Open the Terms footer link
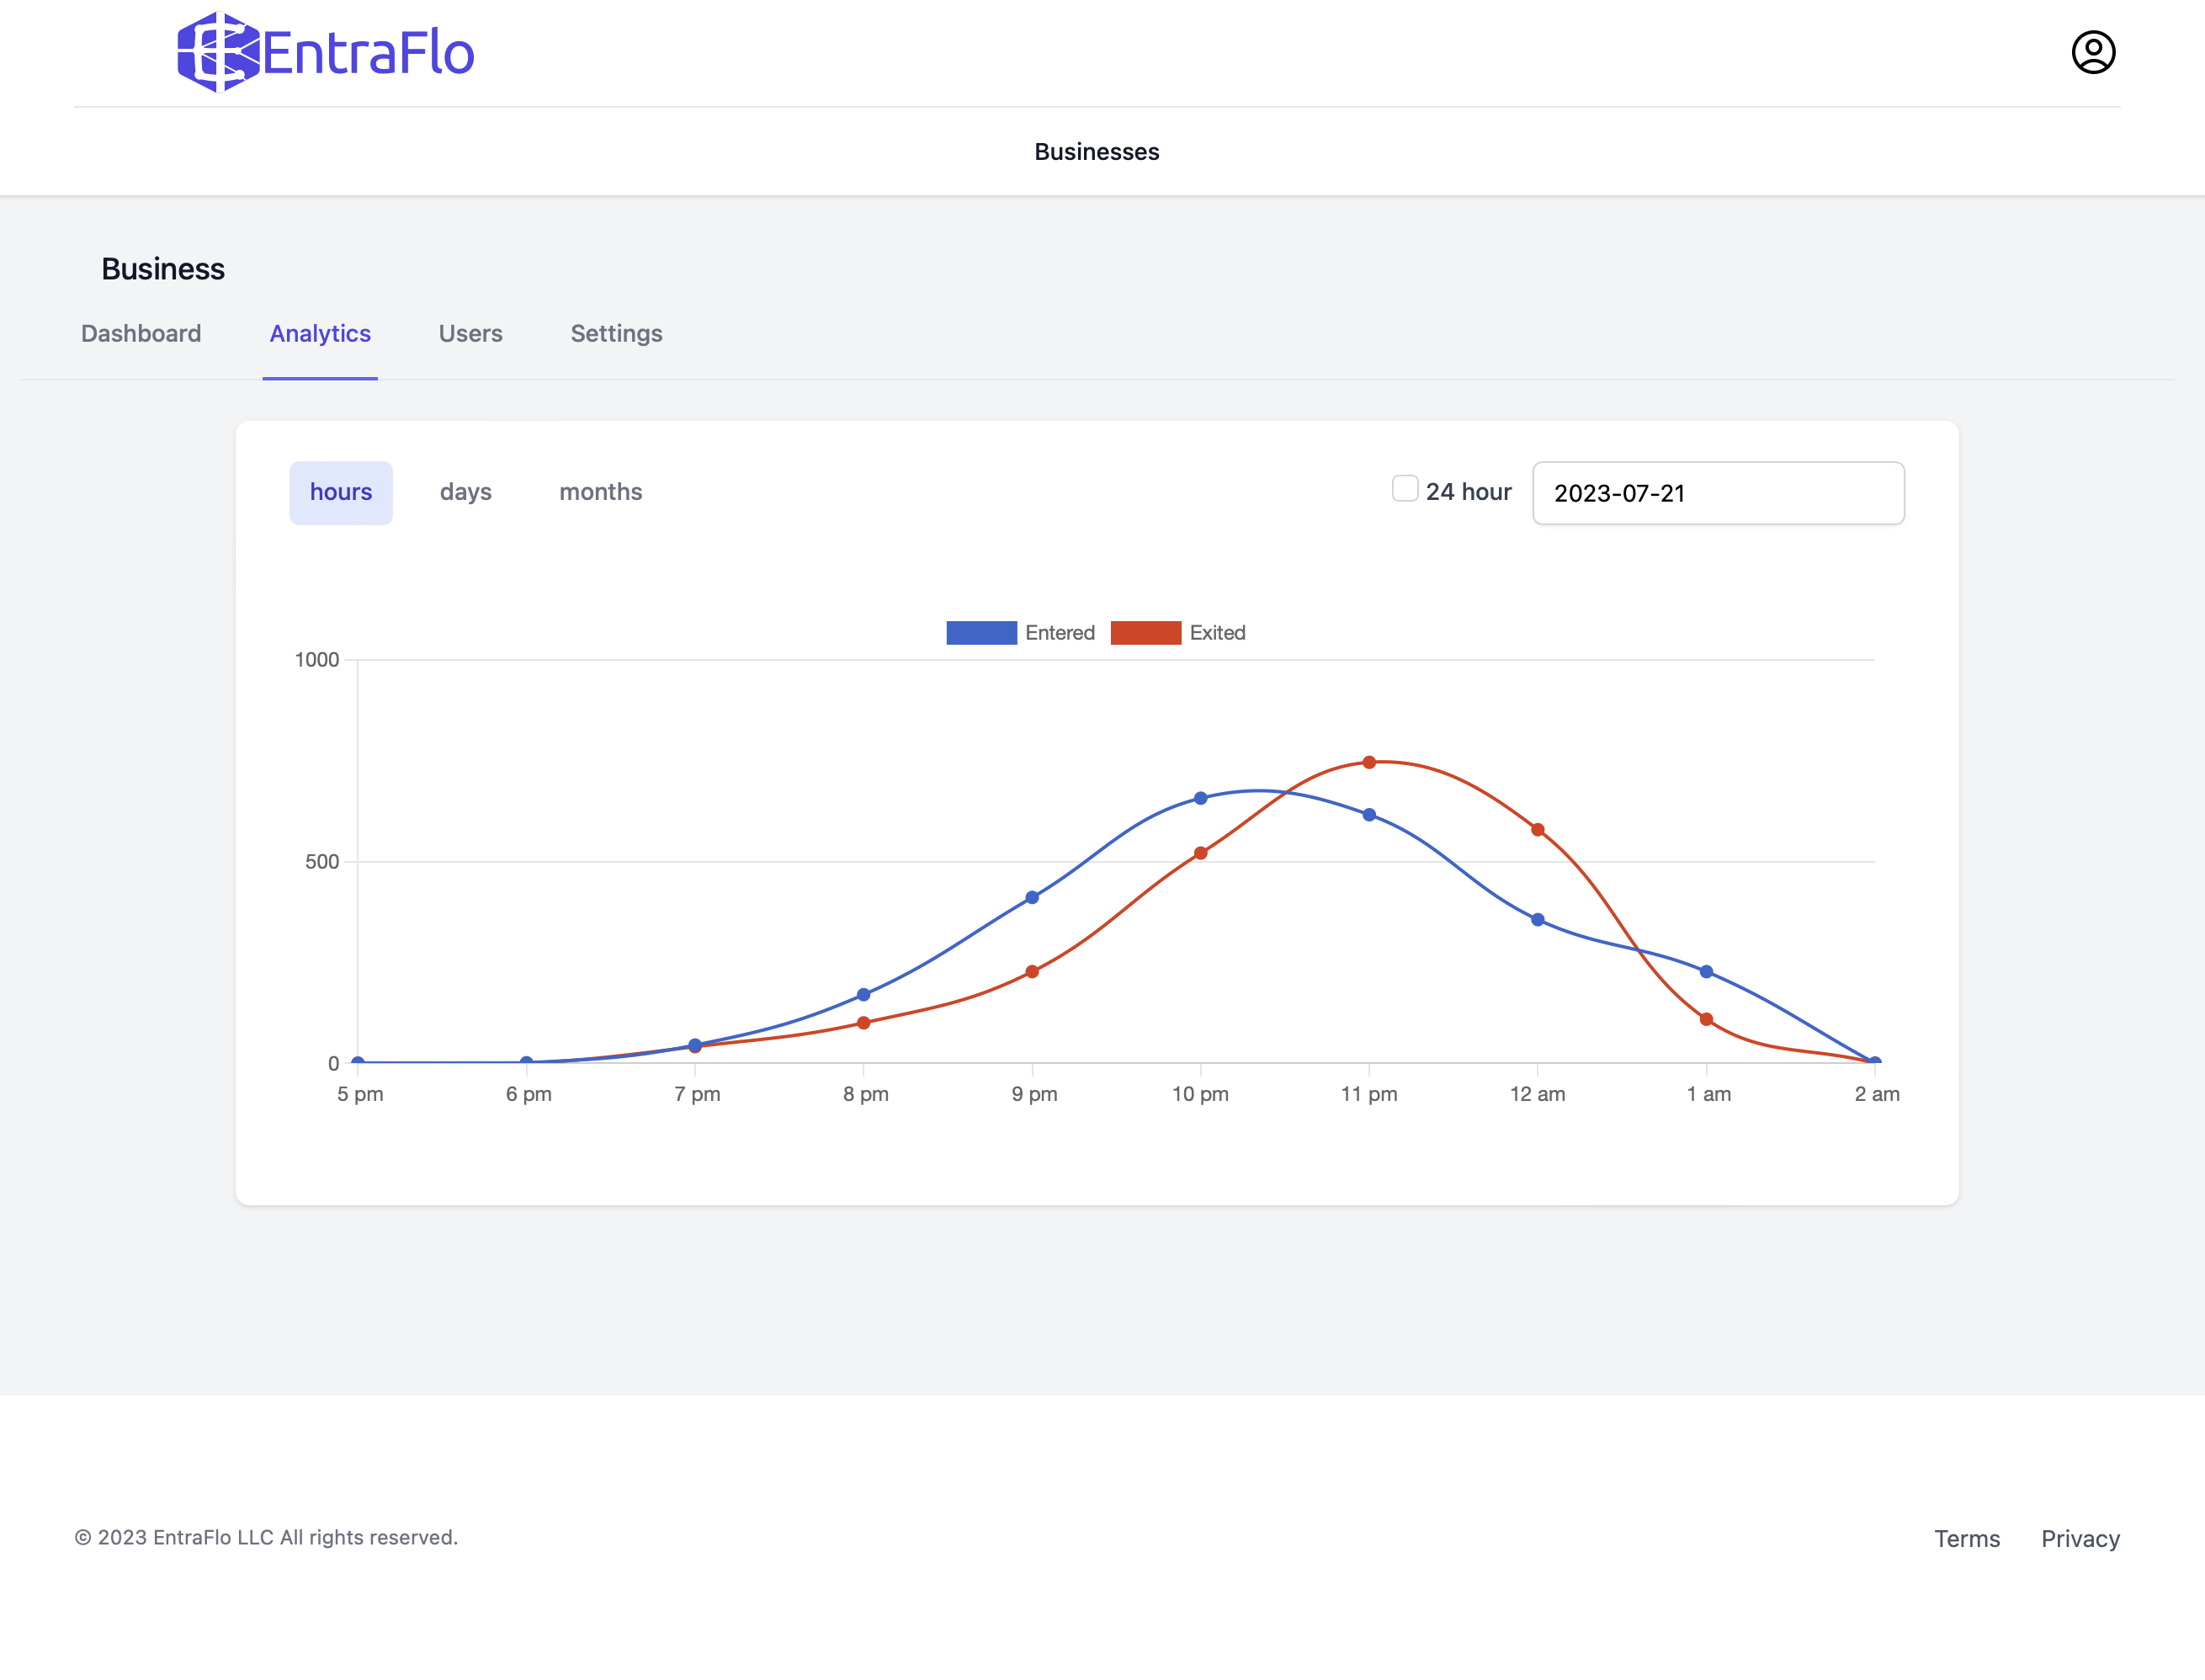Screen dimensions: 2205x1680 point(1966,1539)
